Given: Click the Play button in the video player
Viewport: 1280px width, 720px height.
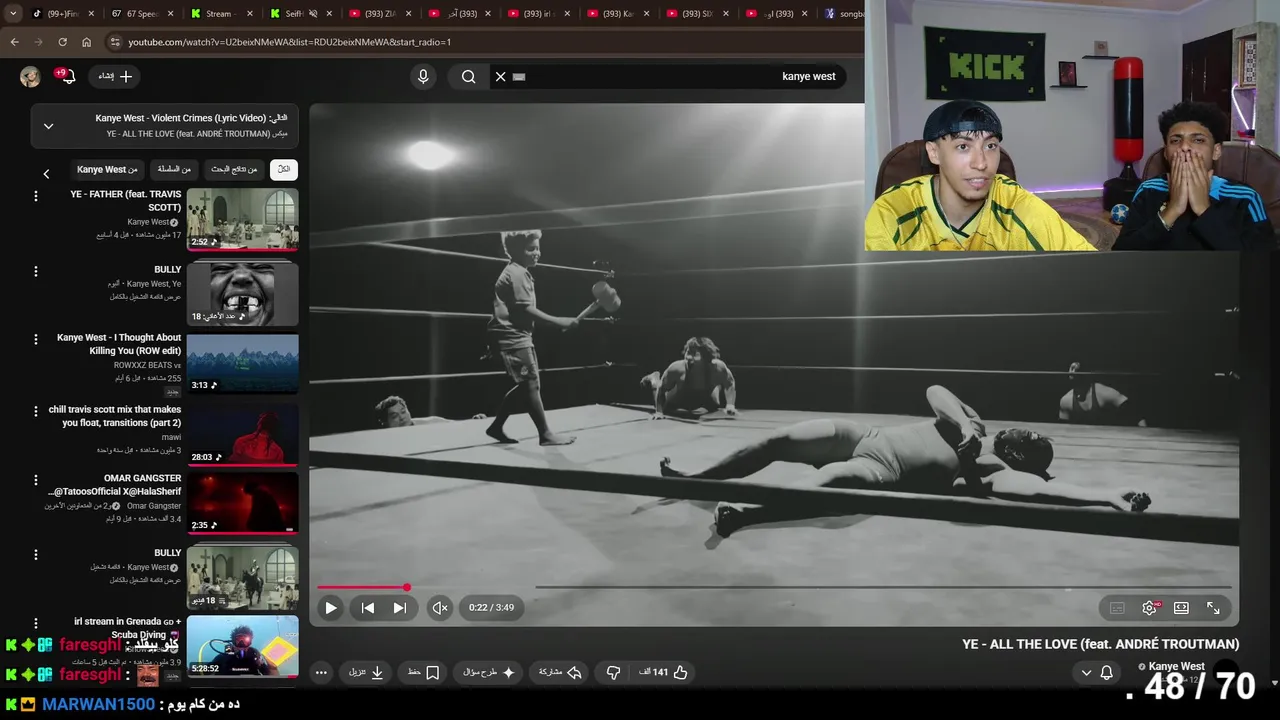Looking at the screenshot, I should pyautogui.click(x=331, y=608).
